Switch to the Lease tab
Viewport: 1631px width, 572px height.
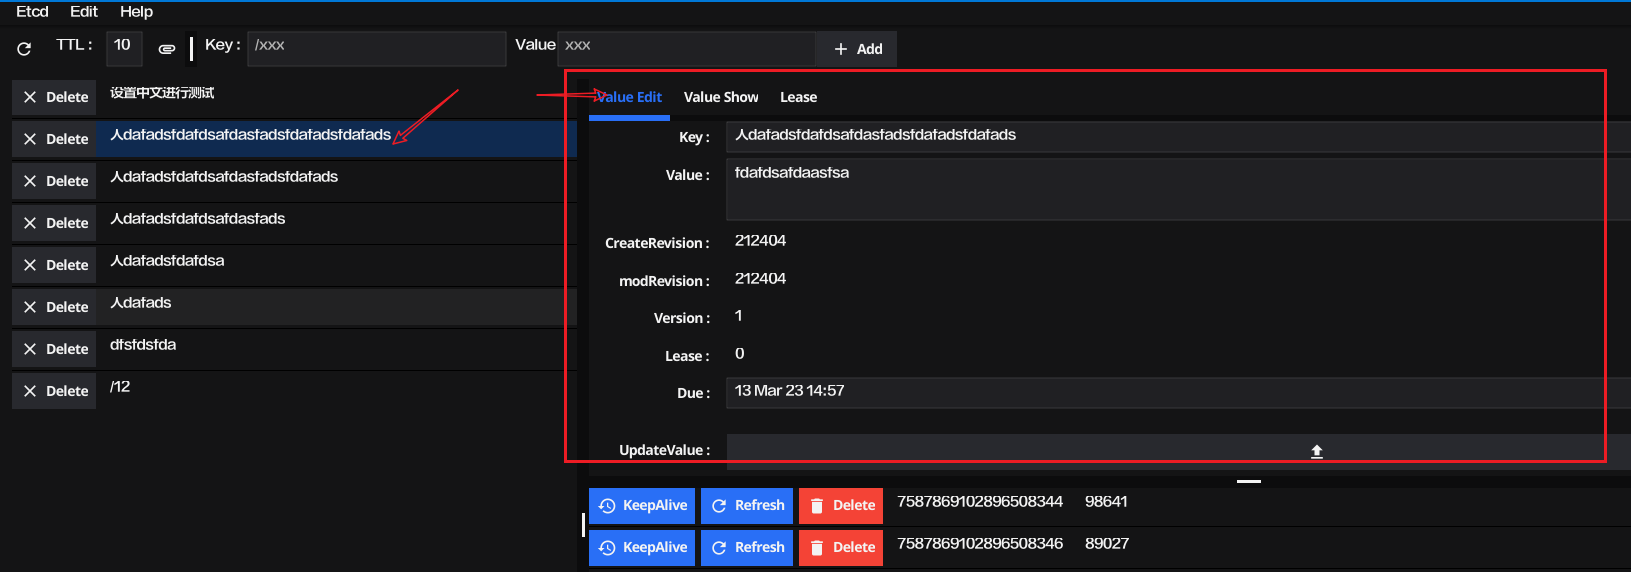799,97
